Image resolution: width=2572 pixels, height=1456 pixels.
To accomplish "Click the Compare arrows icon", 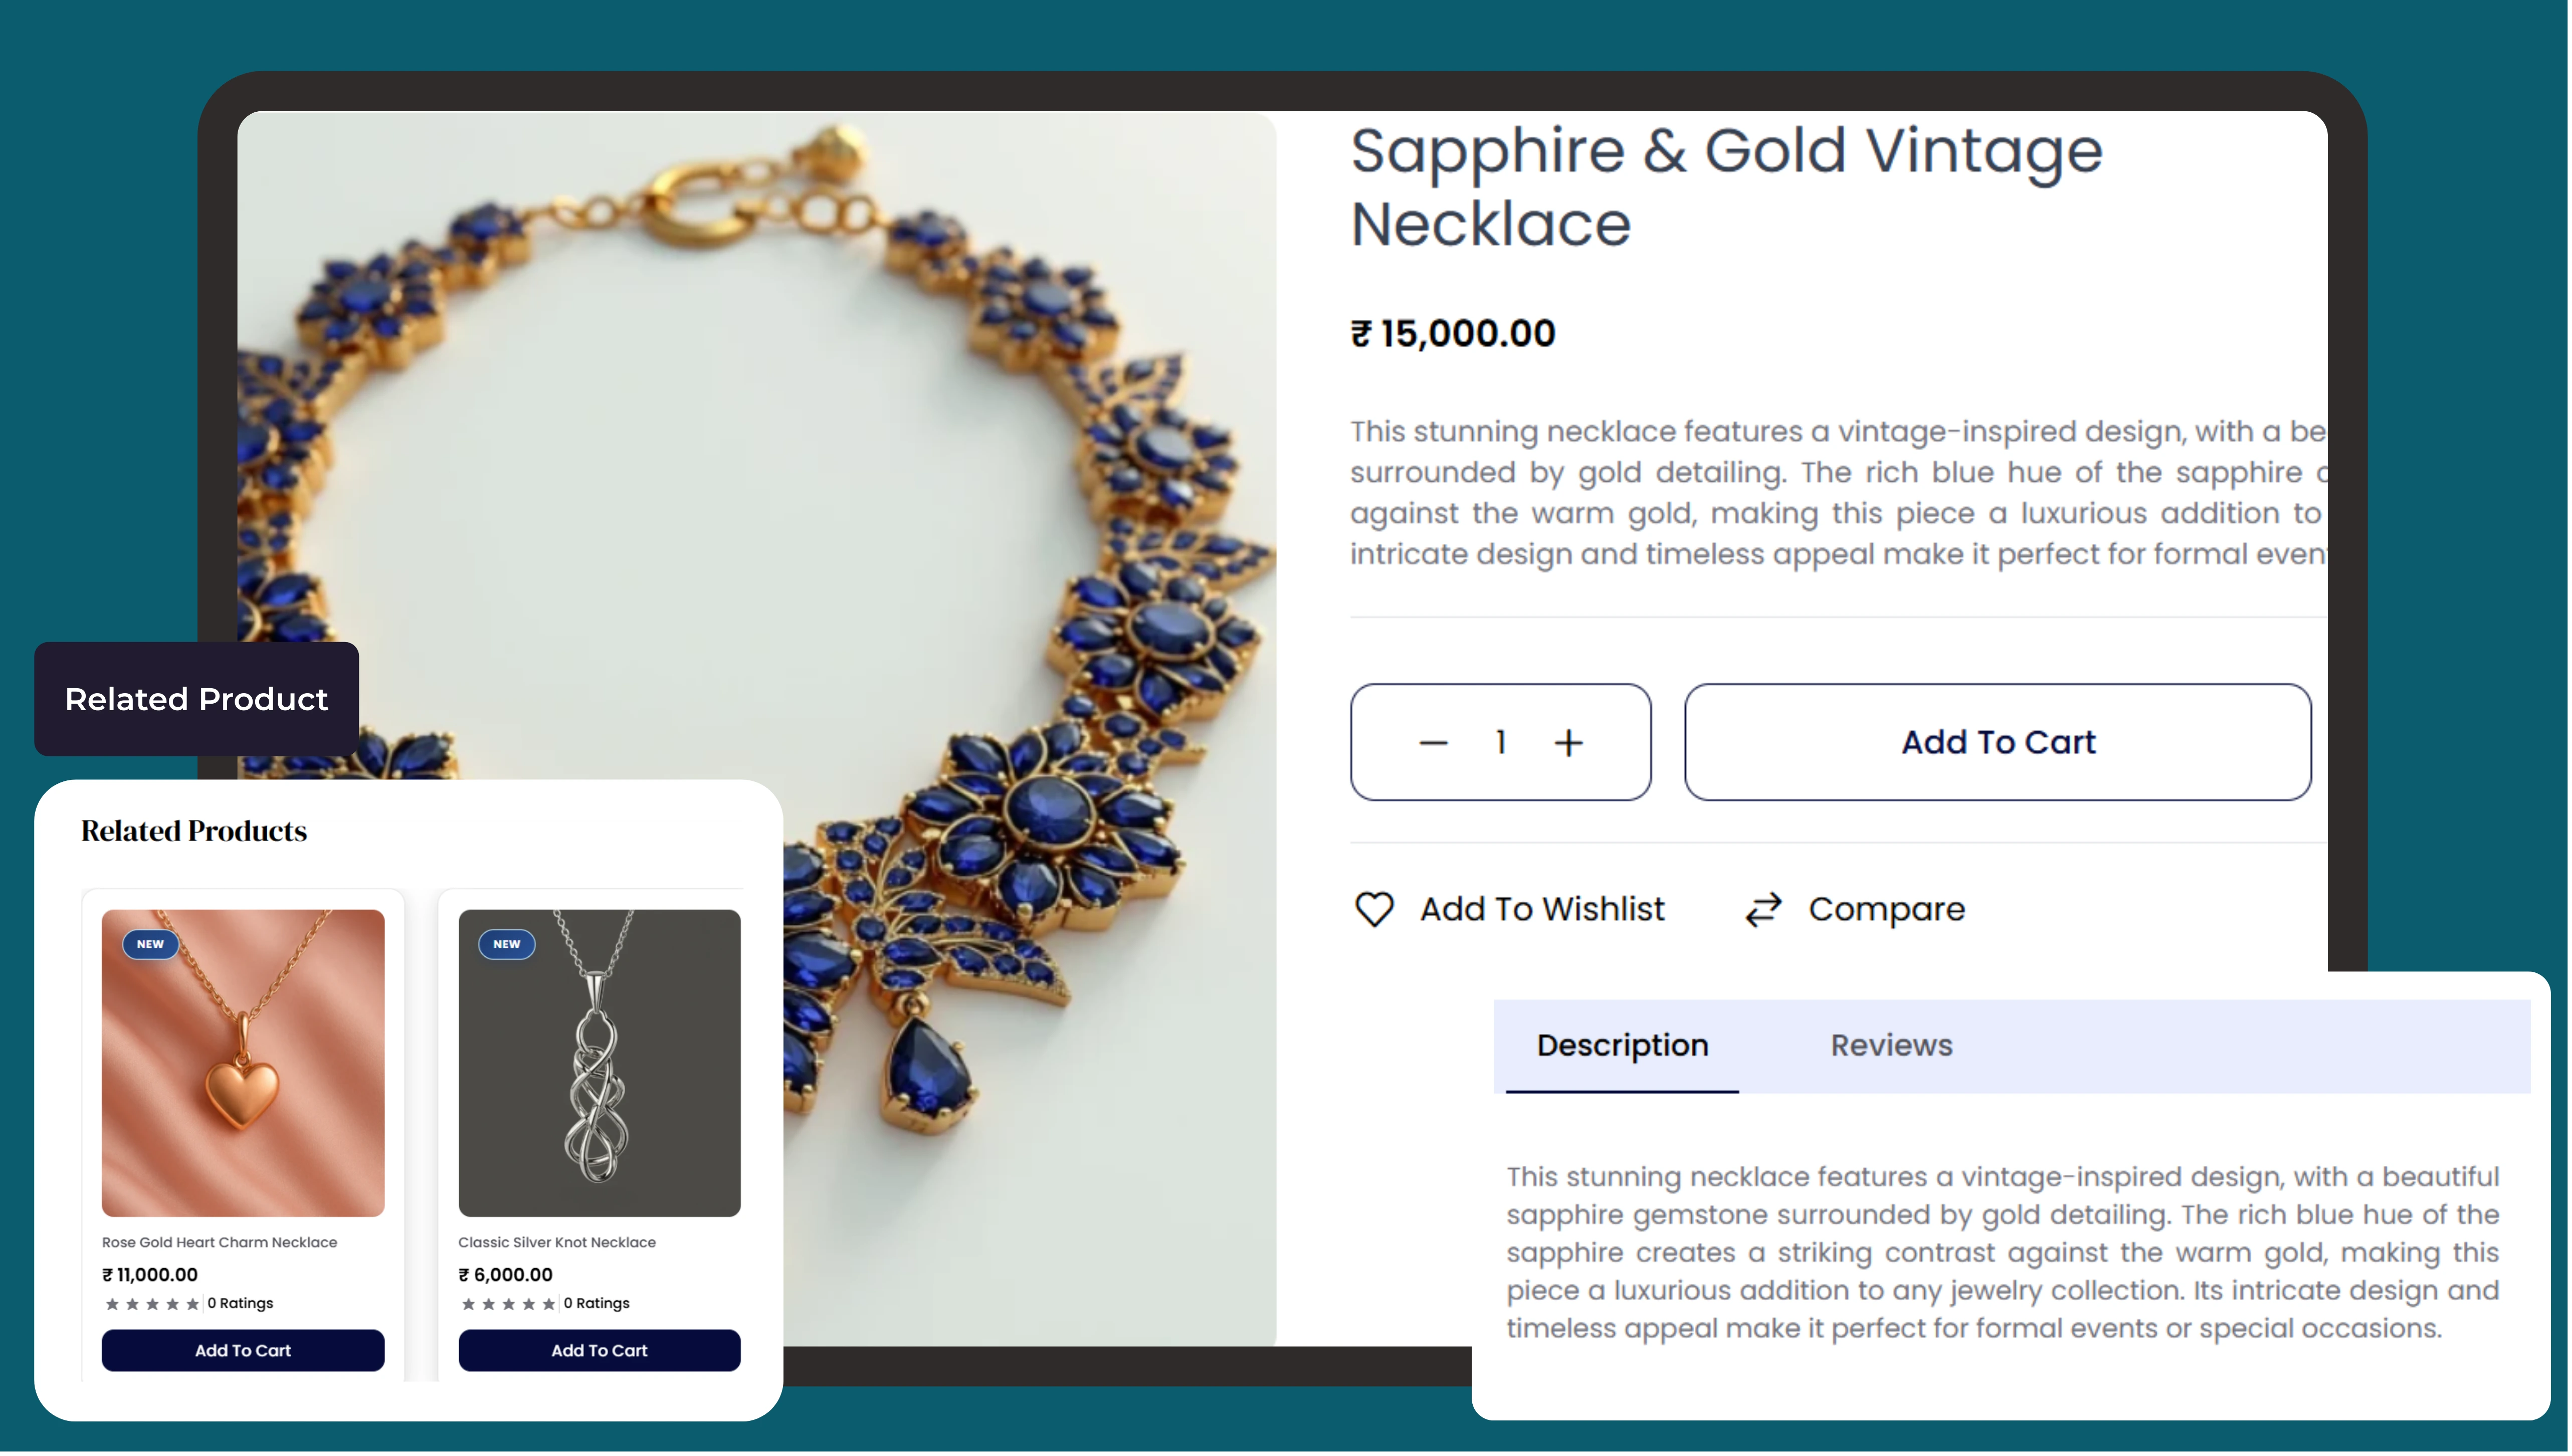I will [1764, 910].
